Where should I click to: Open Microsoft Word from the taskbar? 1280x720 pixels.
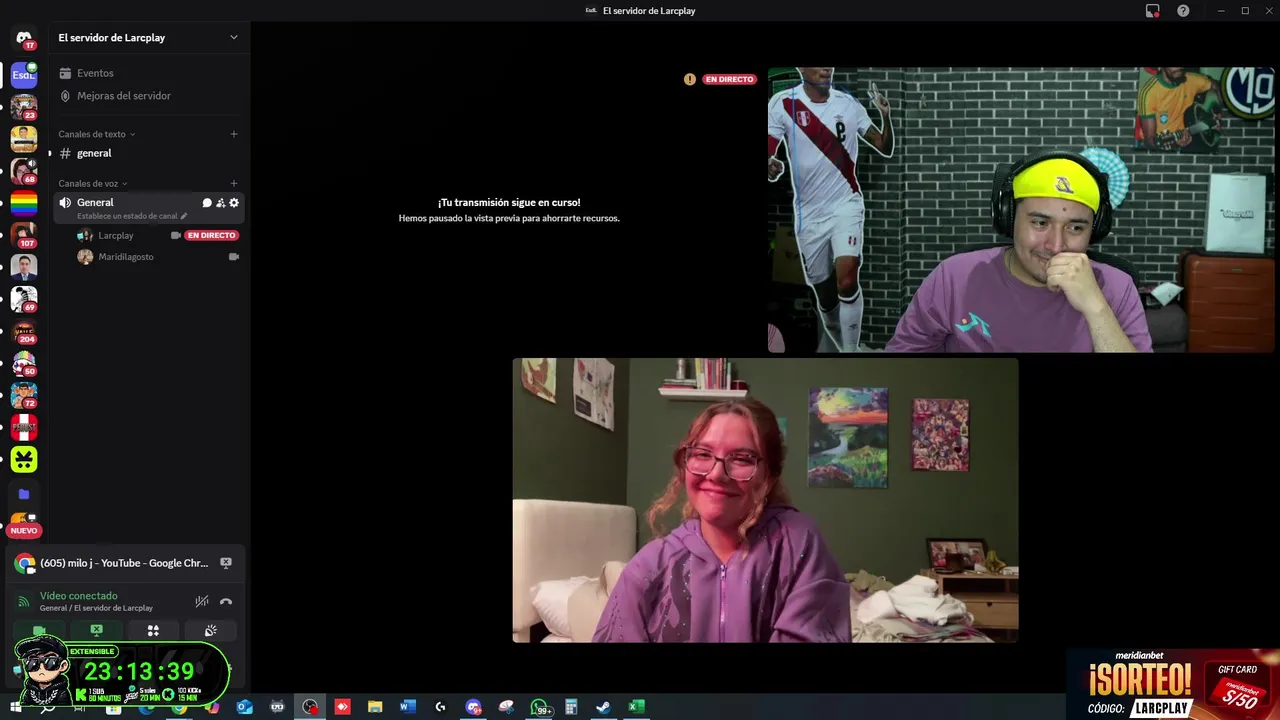407,707
